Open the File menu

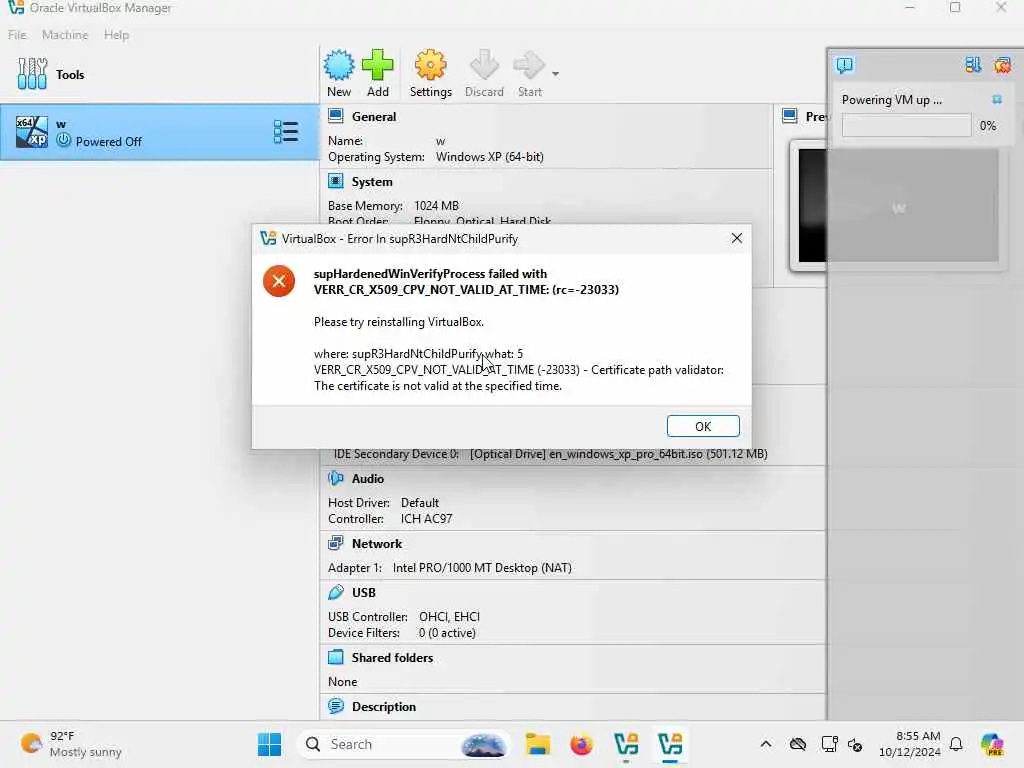[x=17, y=35]
